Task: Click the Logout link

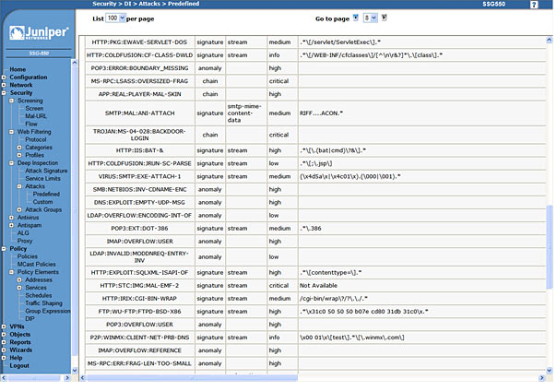Action: click(19, 365)
